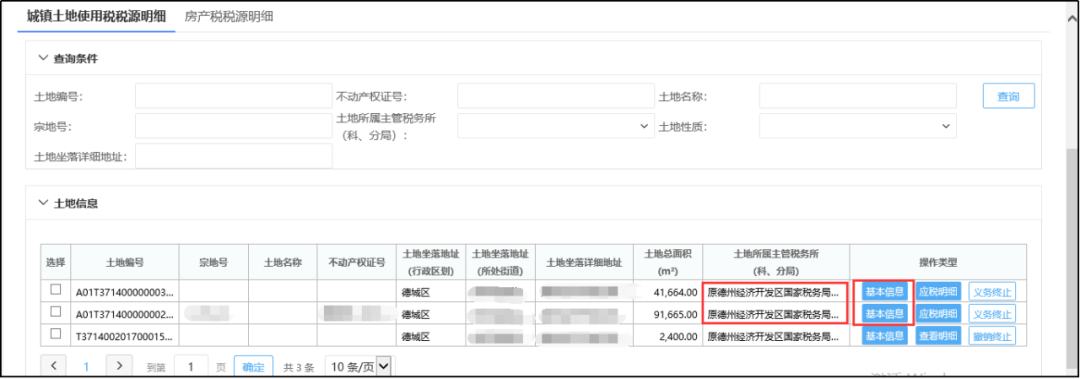
Task: Click land number A01T371400000003 cell
Action: [x=125, y=291]
